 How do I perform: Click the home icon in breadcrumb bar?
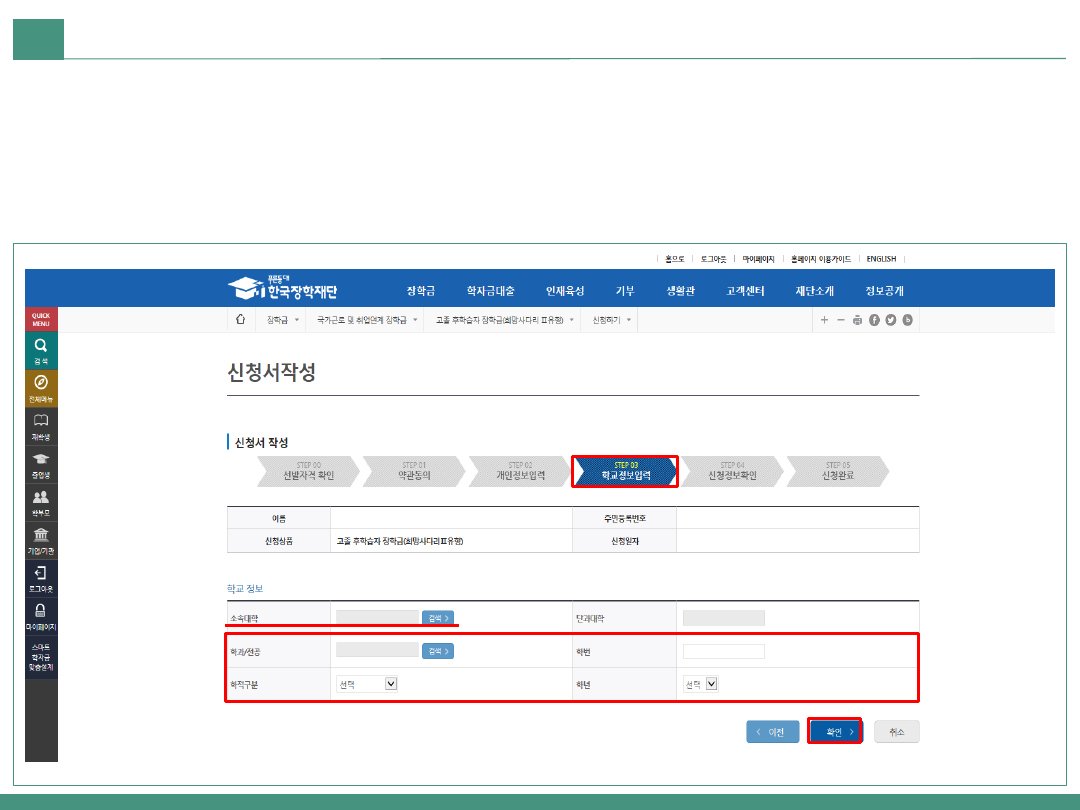(240, 320)
